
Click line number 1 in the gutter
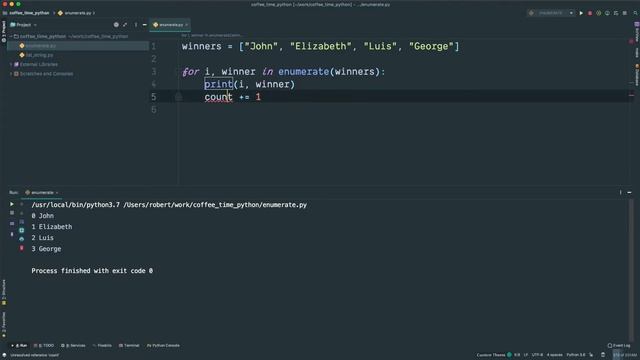(153, 47)
